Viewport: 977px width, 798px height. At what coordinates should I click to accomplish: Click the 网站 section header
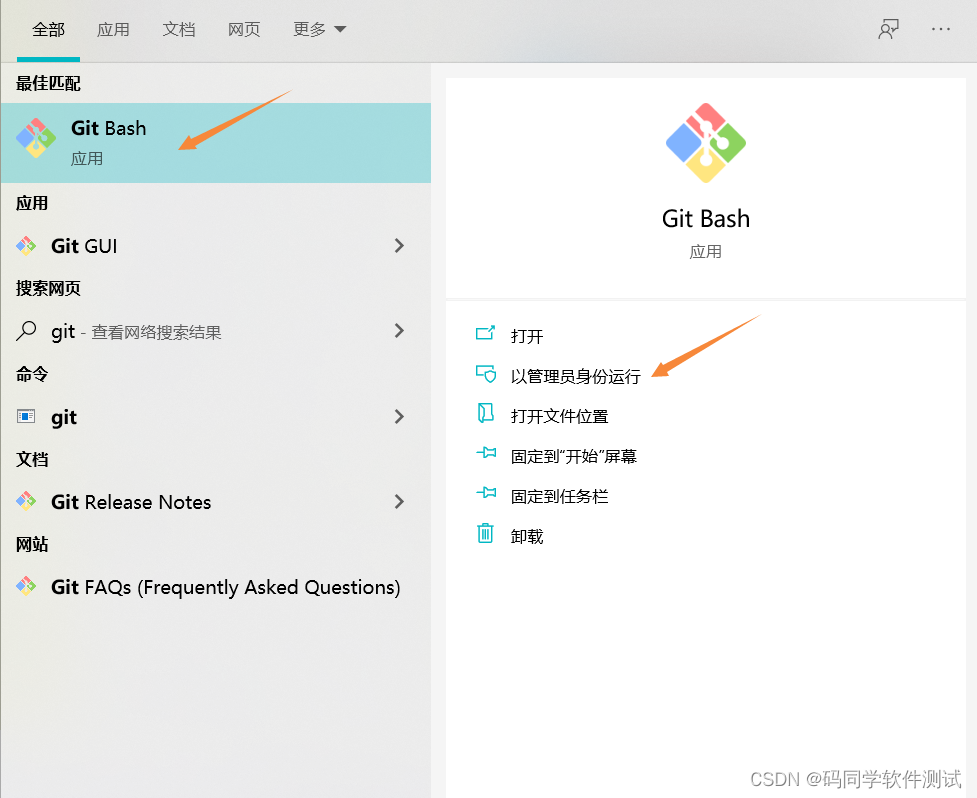click(32, 544)
